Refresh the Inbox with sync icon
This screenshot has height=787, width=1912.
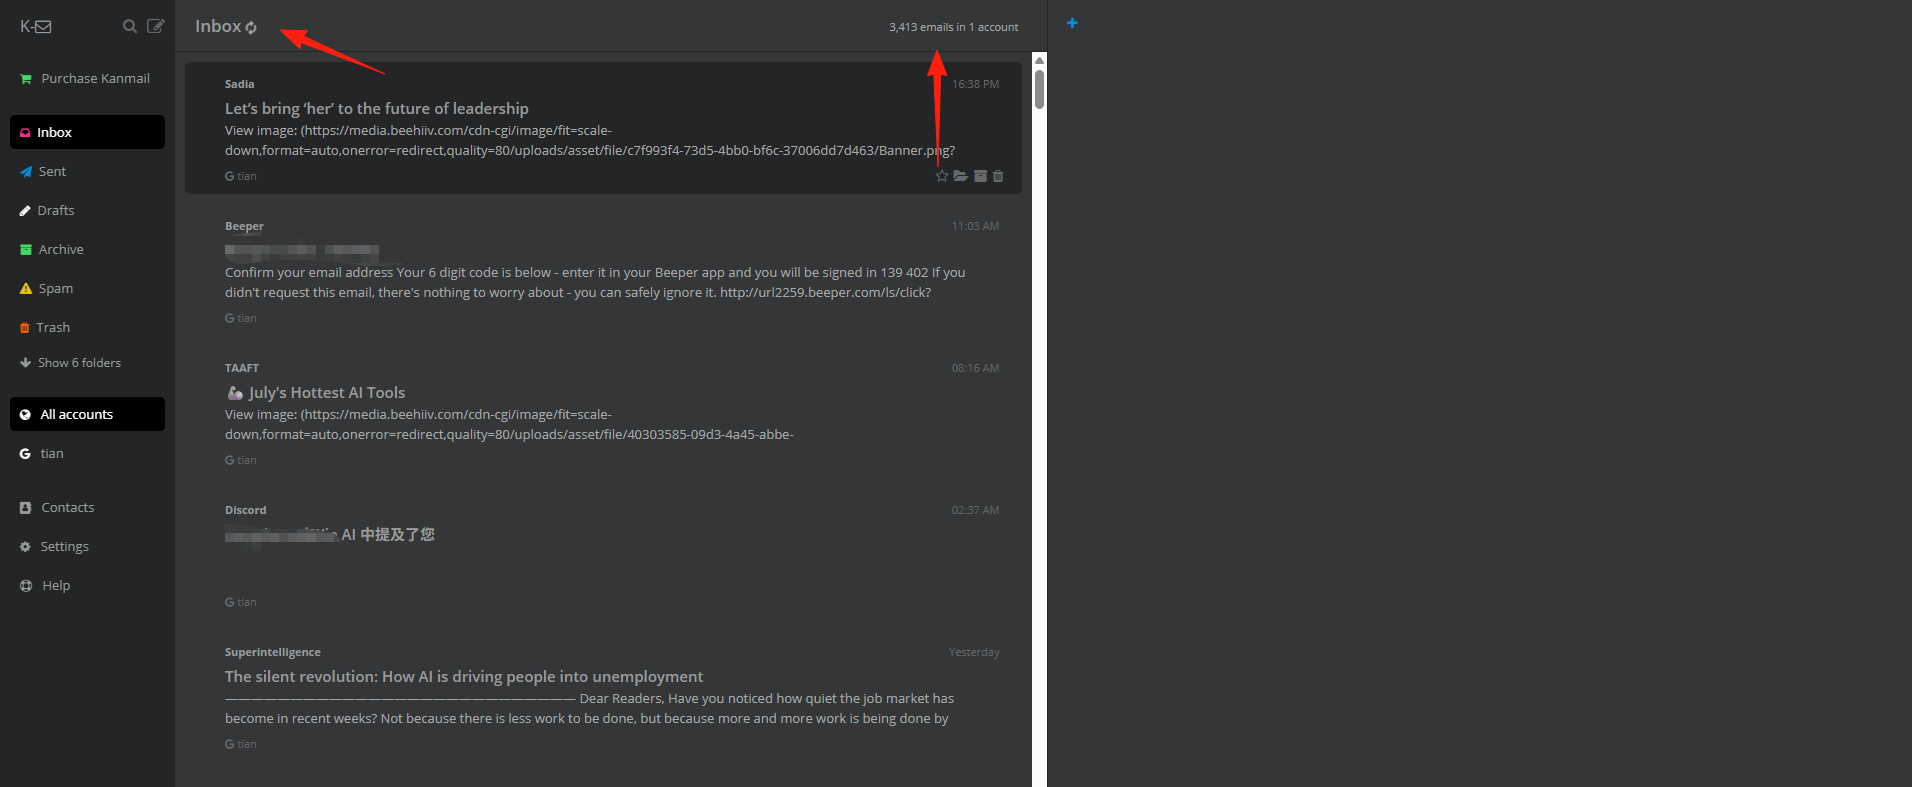251,28
